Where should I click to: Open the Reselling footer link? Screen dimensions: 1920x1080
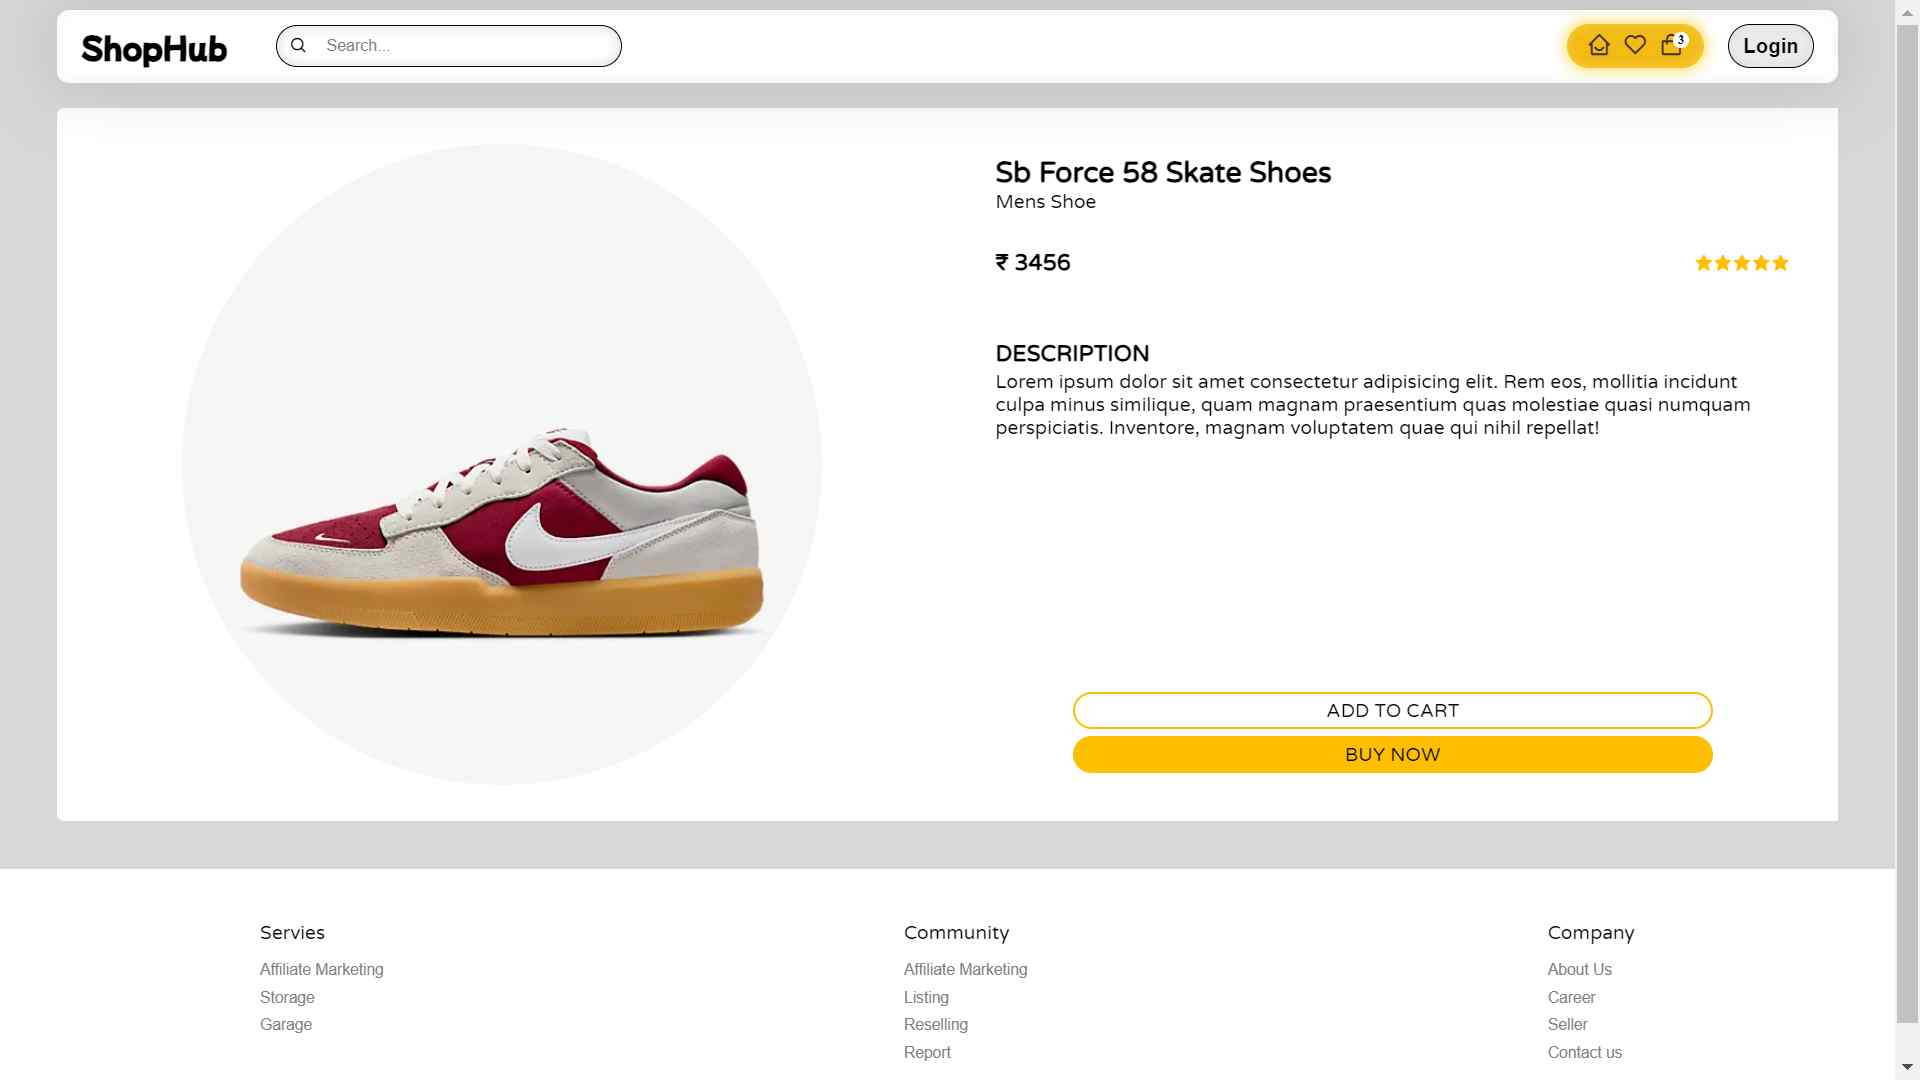[936, 1024]
